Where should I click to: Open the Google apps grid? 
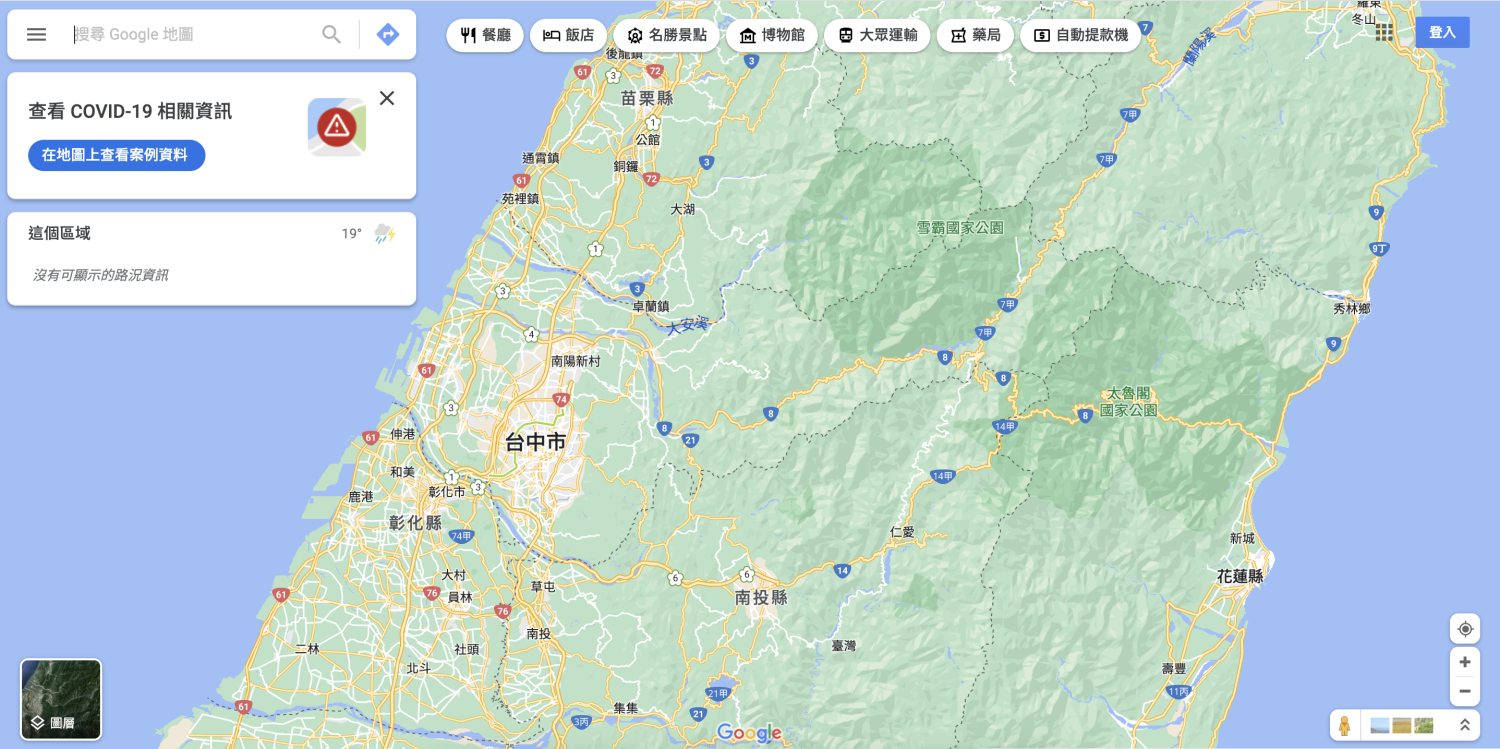[x=1384, y=32]
